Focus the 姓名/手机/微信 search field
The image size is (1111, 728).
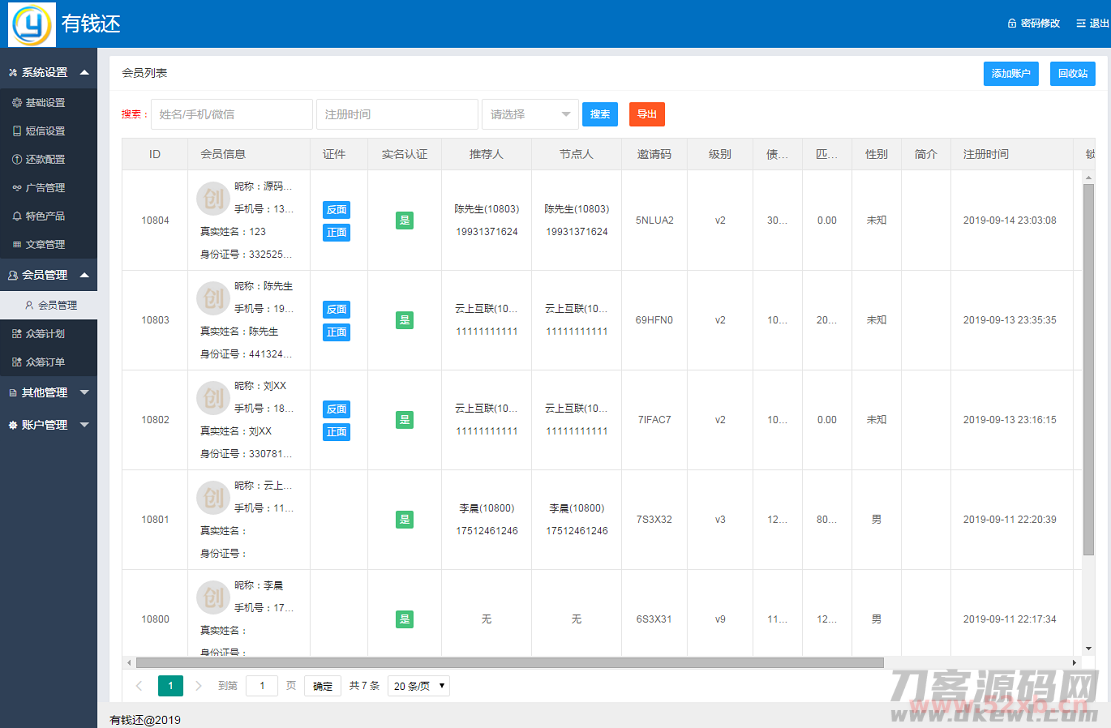231,114
